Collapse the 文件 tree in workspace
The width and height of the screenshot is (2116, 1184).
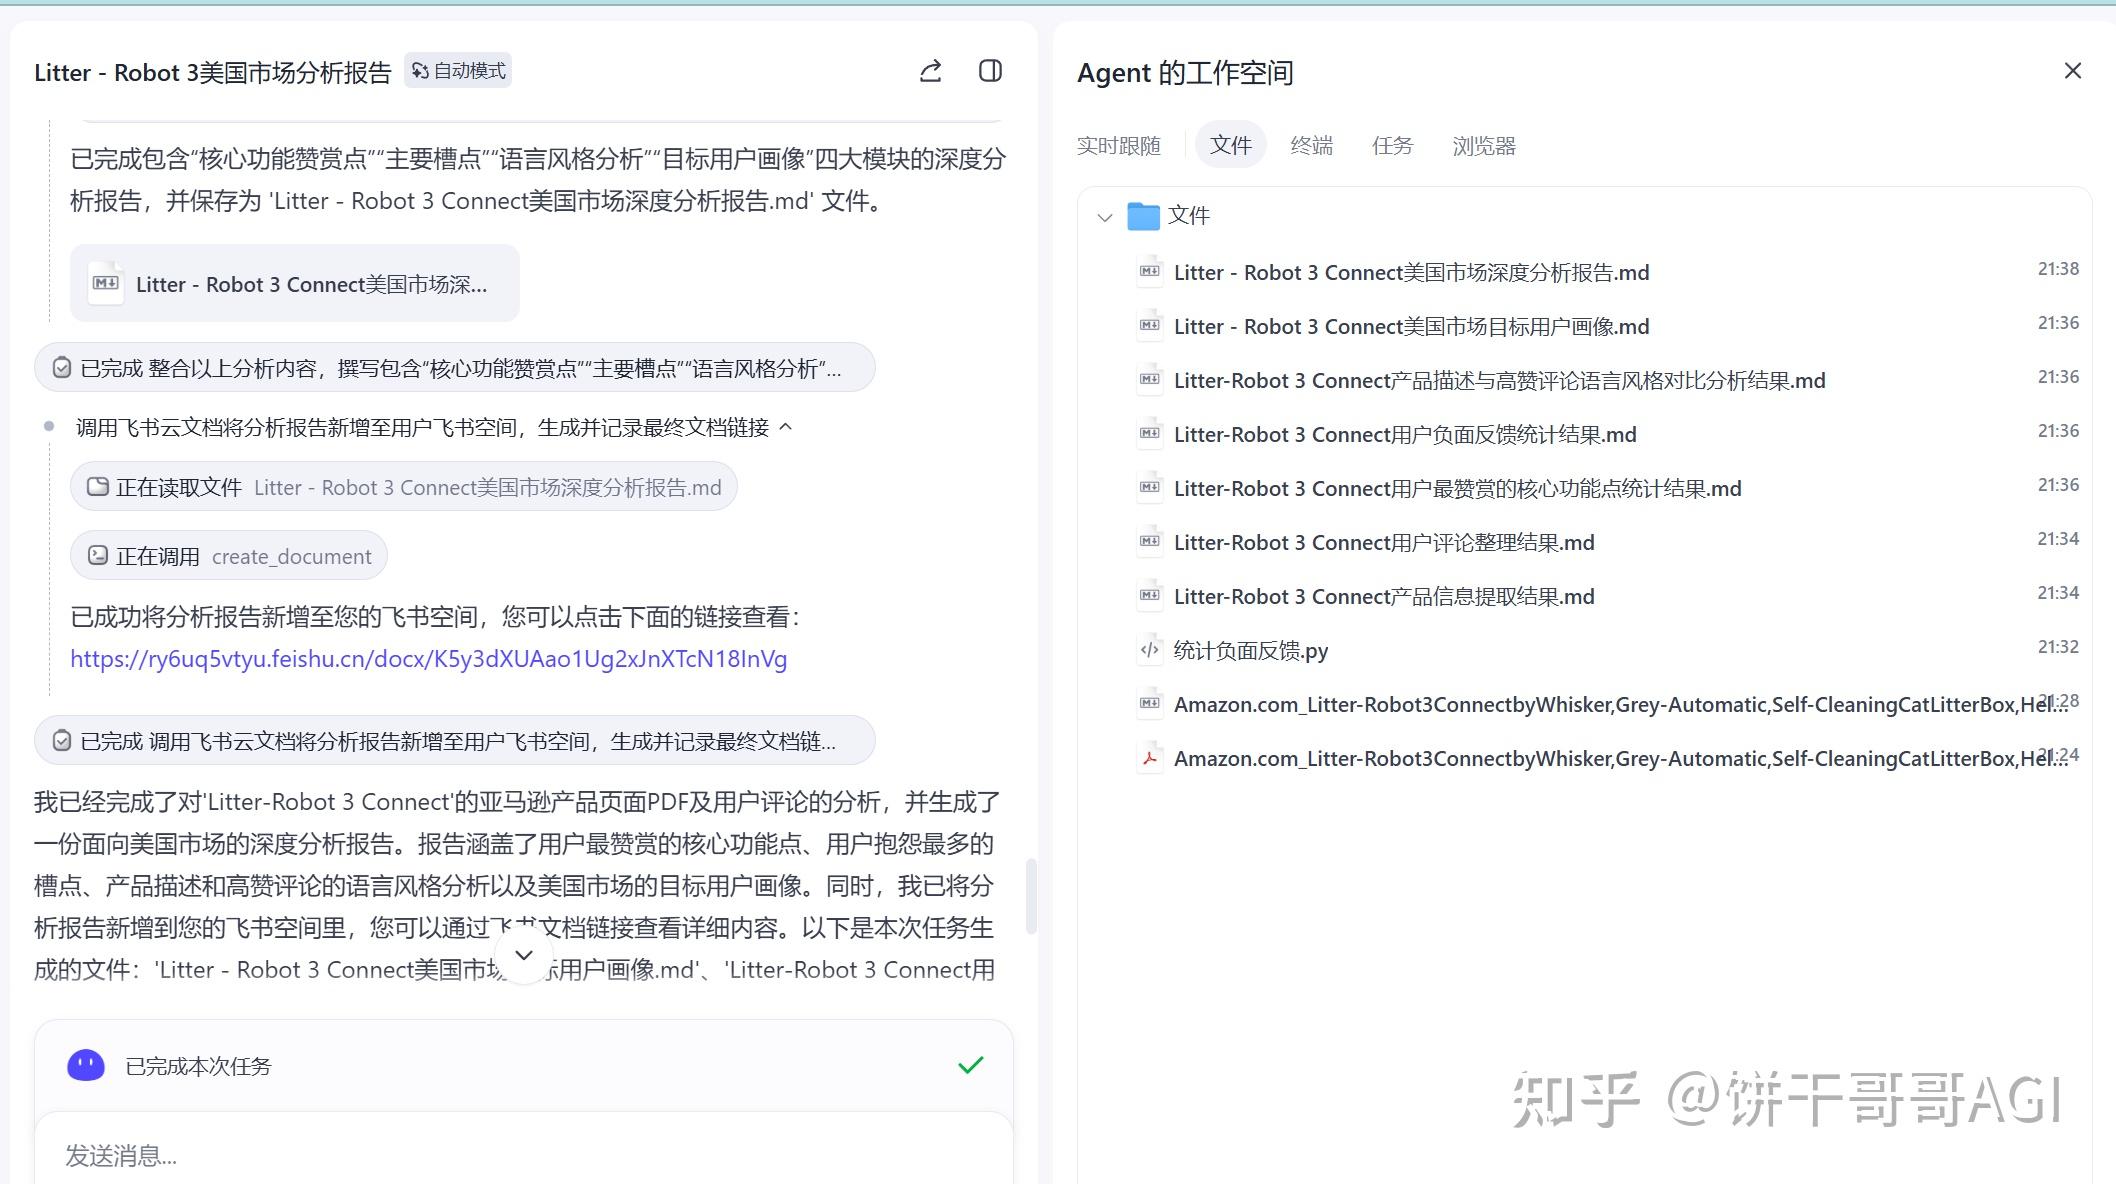pos(1106,216)
